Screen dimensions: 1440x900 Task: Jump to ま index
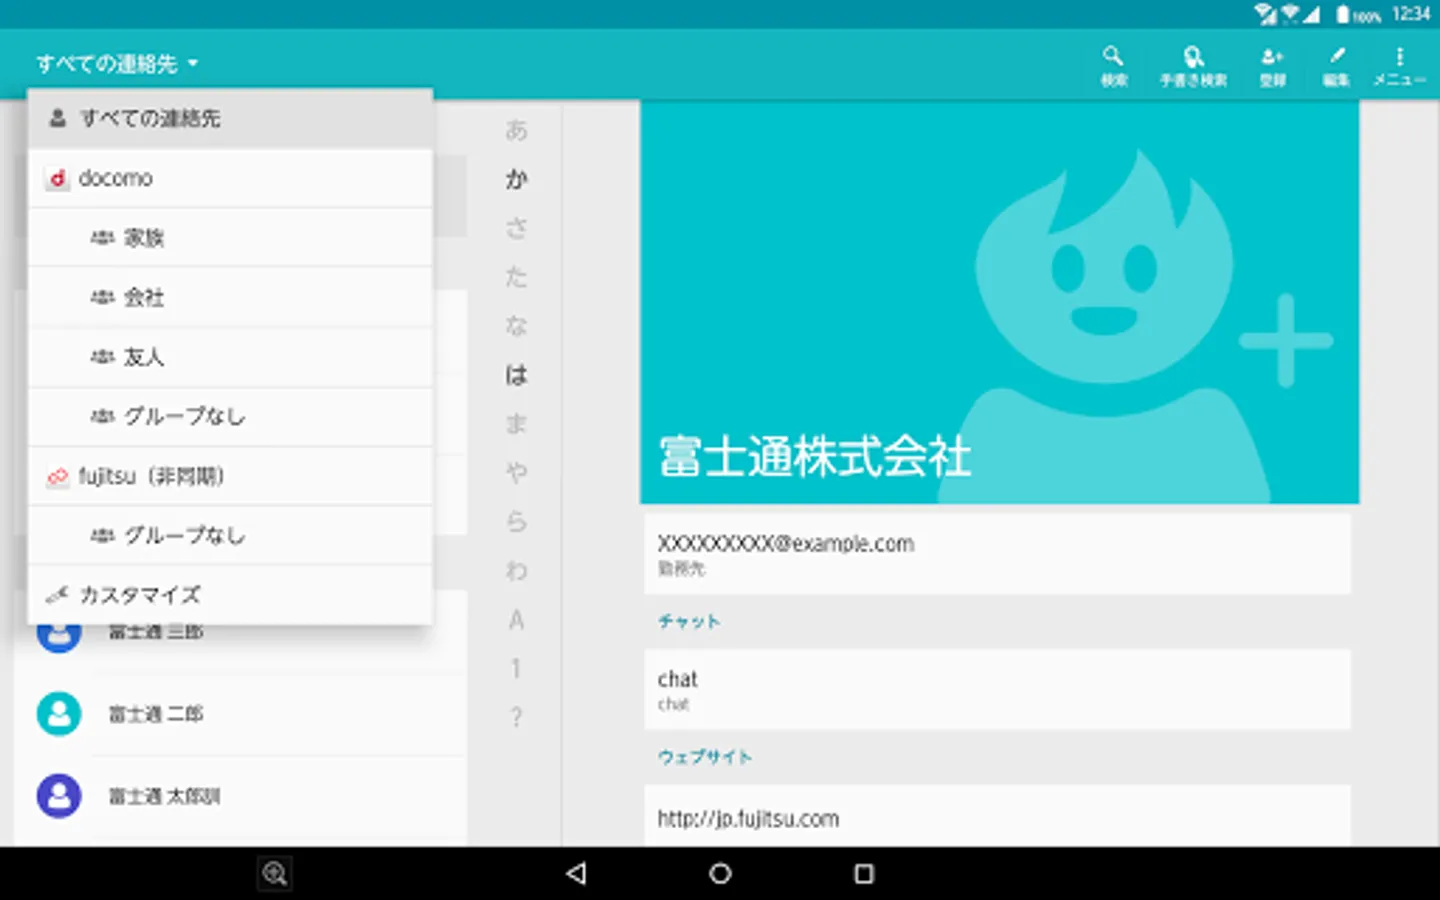pos(516,424)
